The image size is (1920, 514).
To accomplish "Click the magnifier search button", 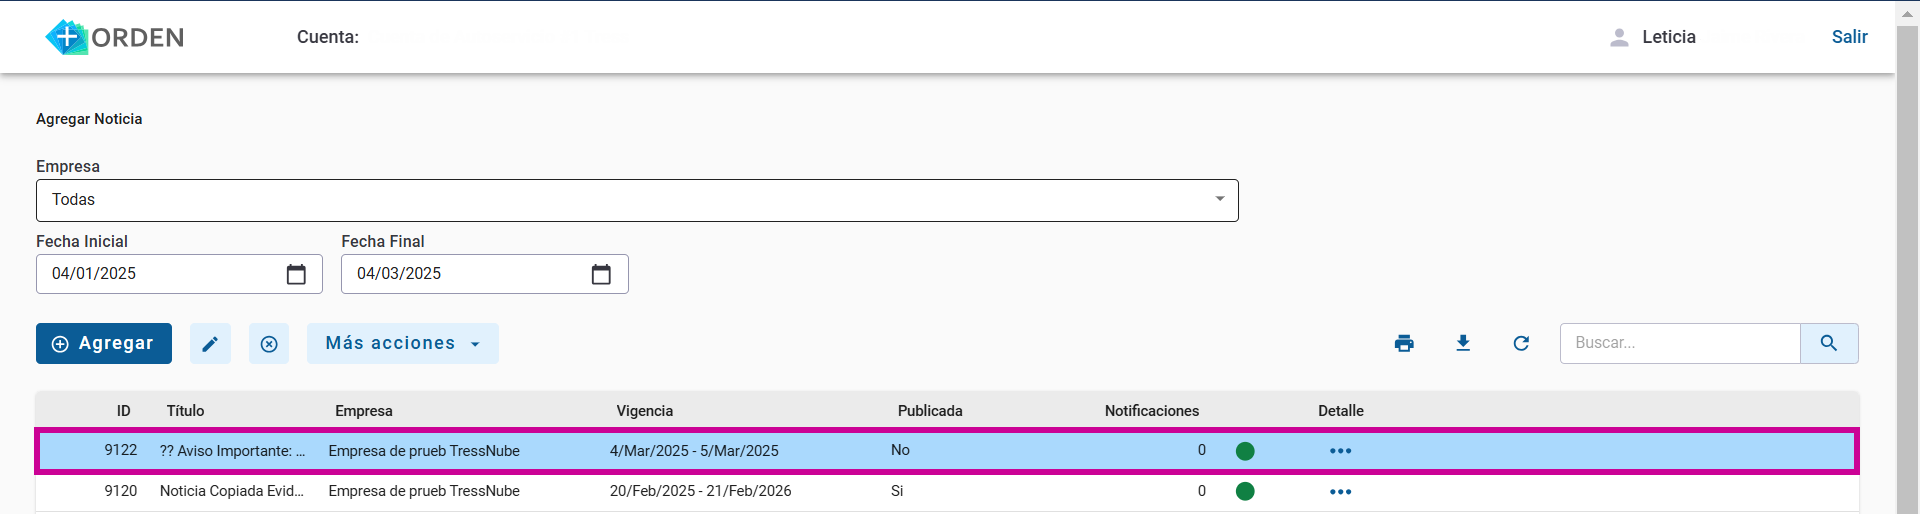I will (x=1829, y=343).
